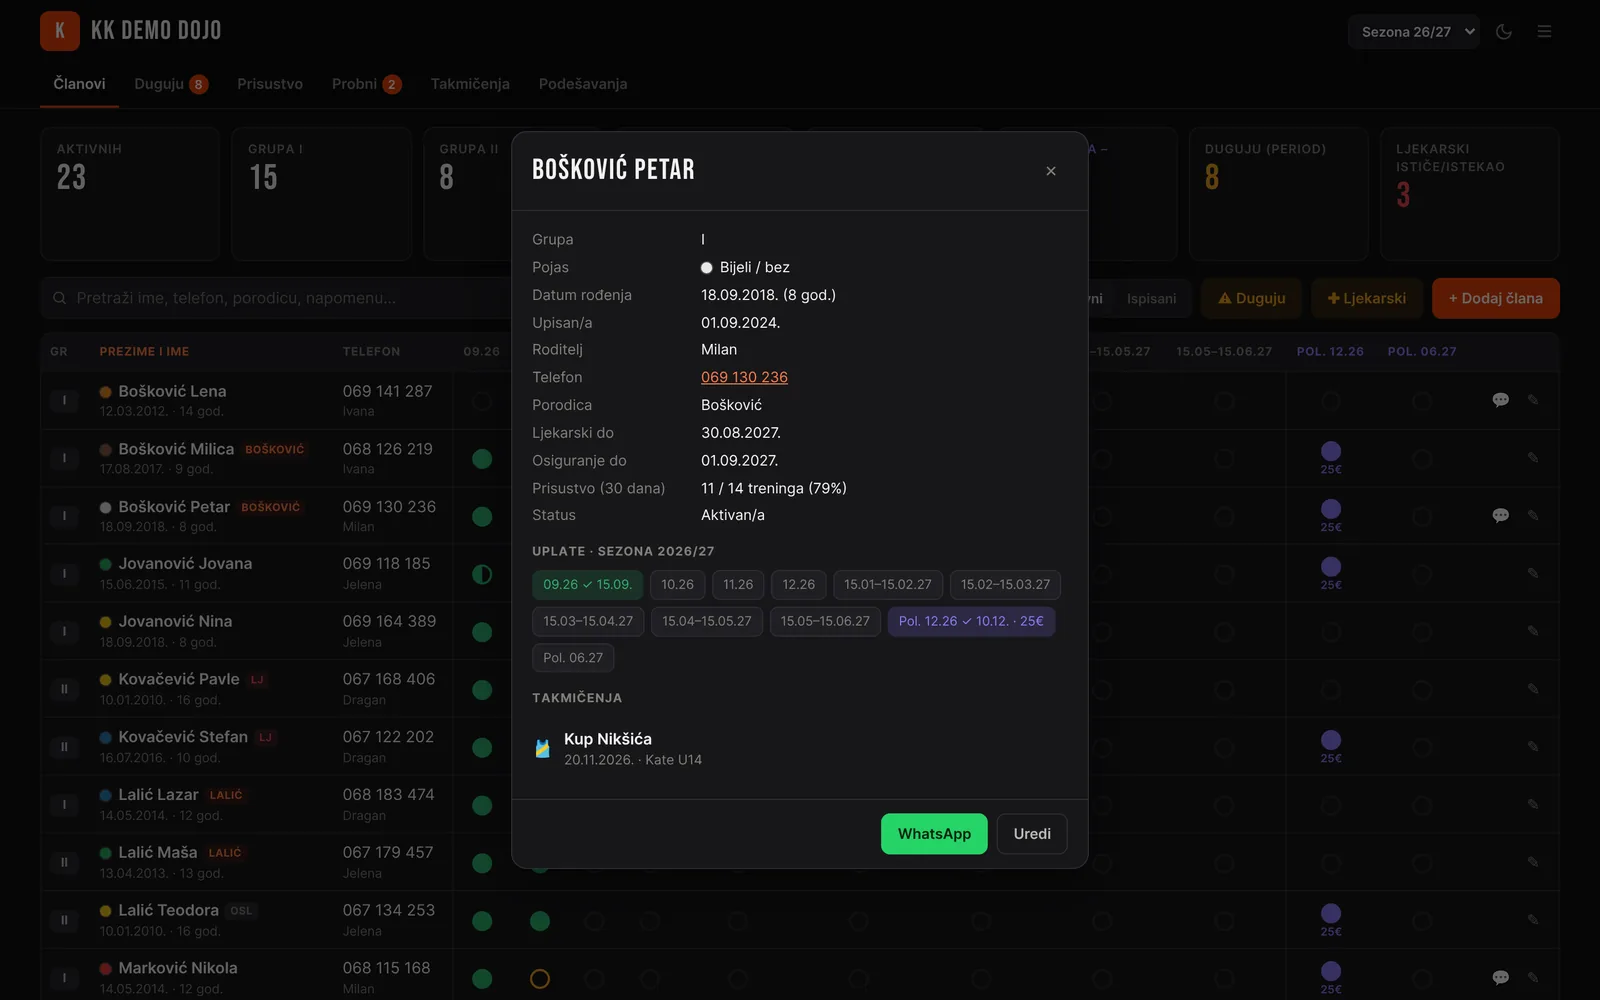
Task: Edit pencil icon for Jovanović Jovana
Action: click(x=1533, y=574)
